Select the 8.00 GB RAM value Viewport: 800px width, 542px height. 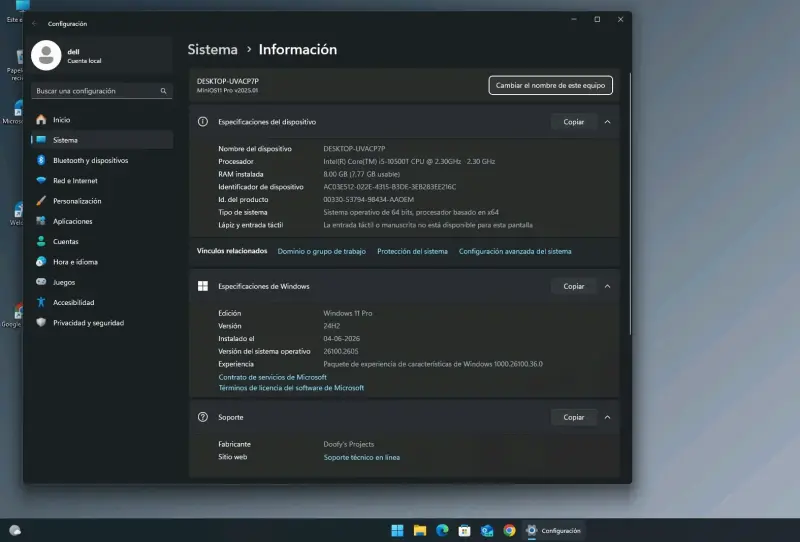(x=362, y=174)
